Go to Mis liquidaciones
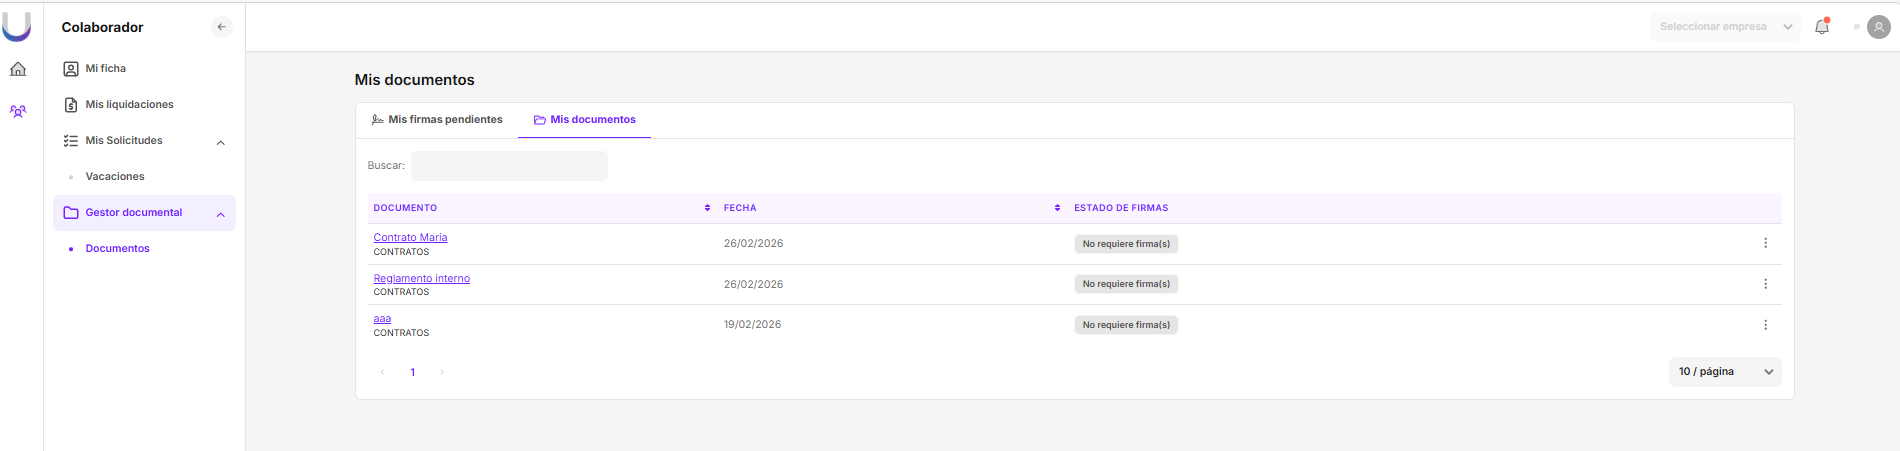The image size is (1900, 451). pos(129,105)
